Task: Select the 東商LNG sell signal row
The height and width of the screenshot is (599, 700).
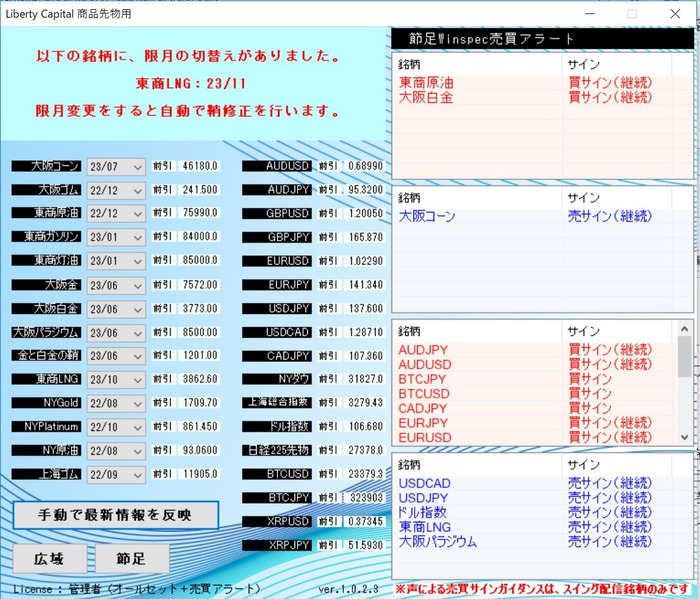Action: click(542, 527)
